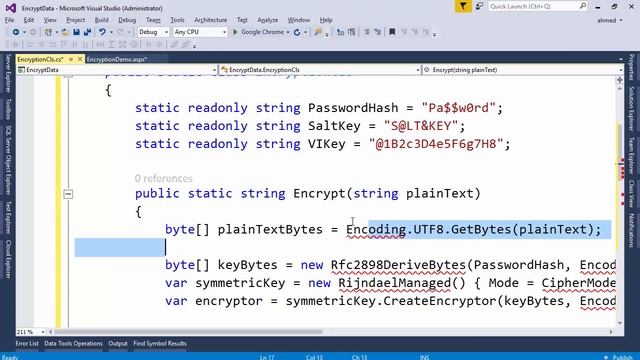Open the Team menu
The height and width of the screenshot is (360, 640).
[153, 20]
